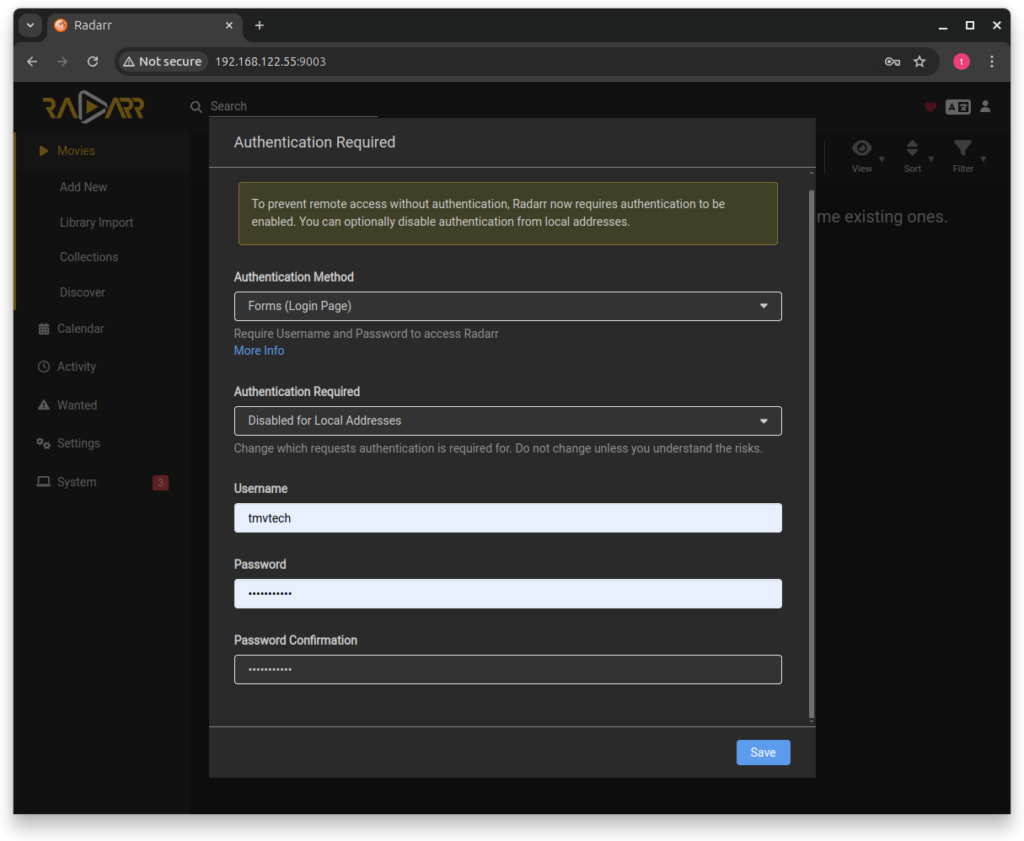Image resolution: width=1024 pixels, height=841 pixels.
Task: Expand the Authentication Required dropdown
Action: (507, 421)
